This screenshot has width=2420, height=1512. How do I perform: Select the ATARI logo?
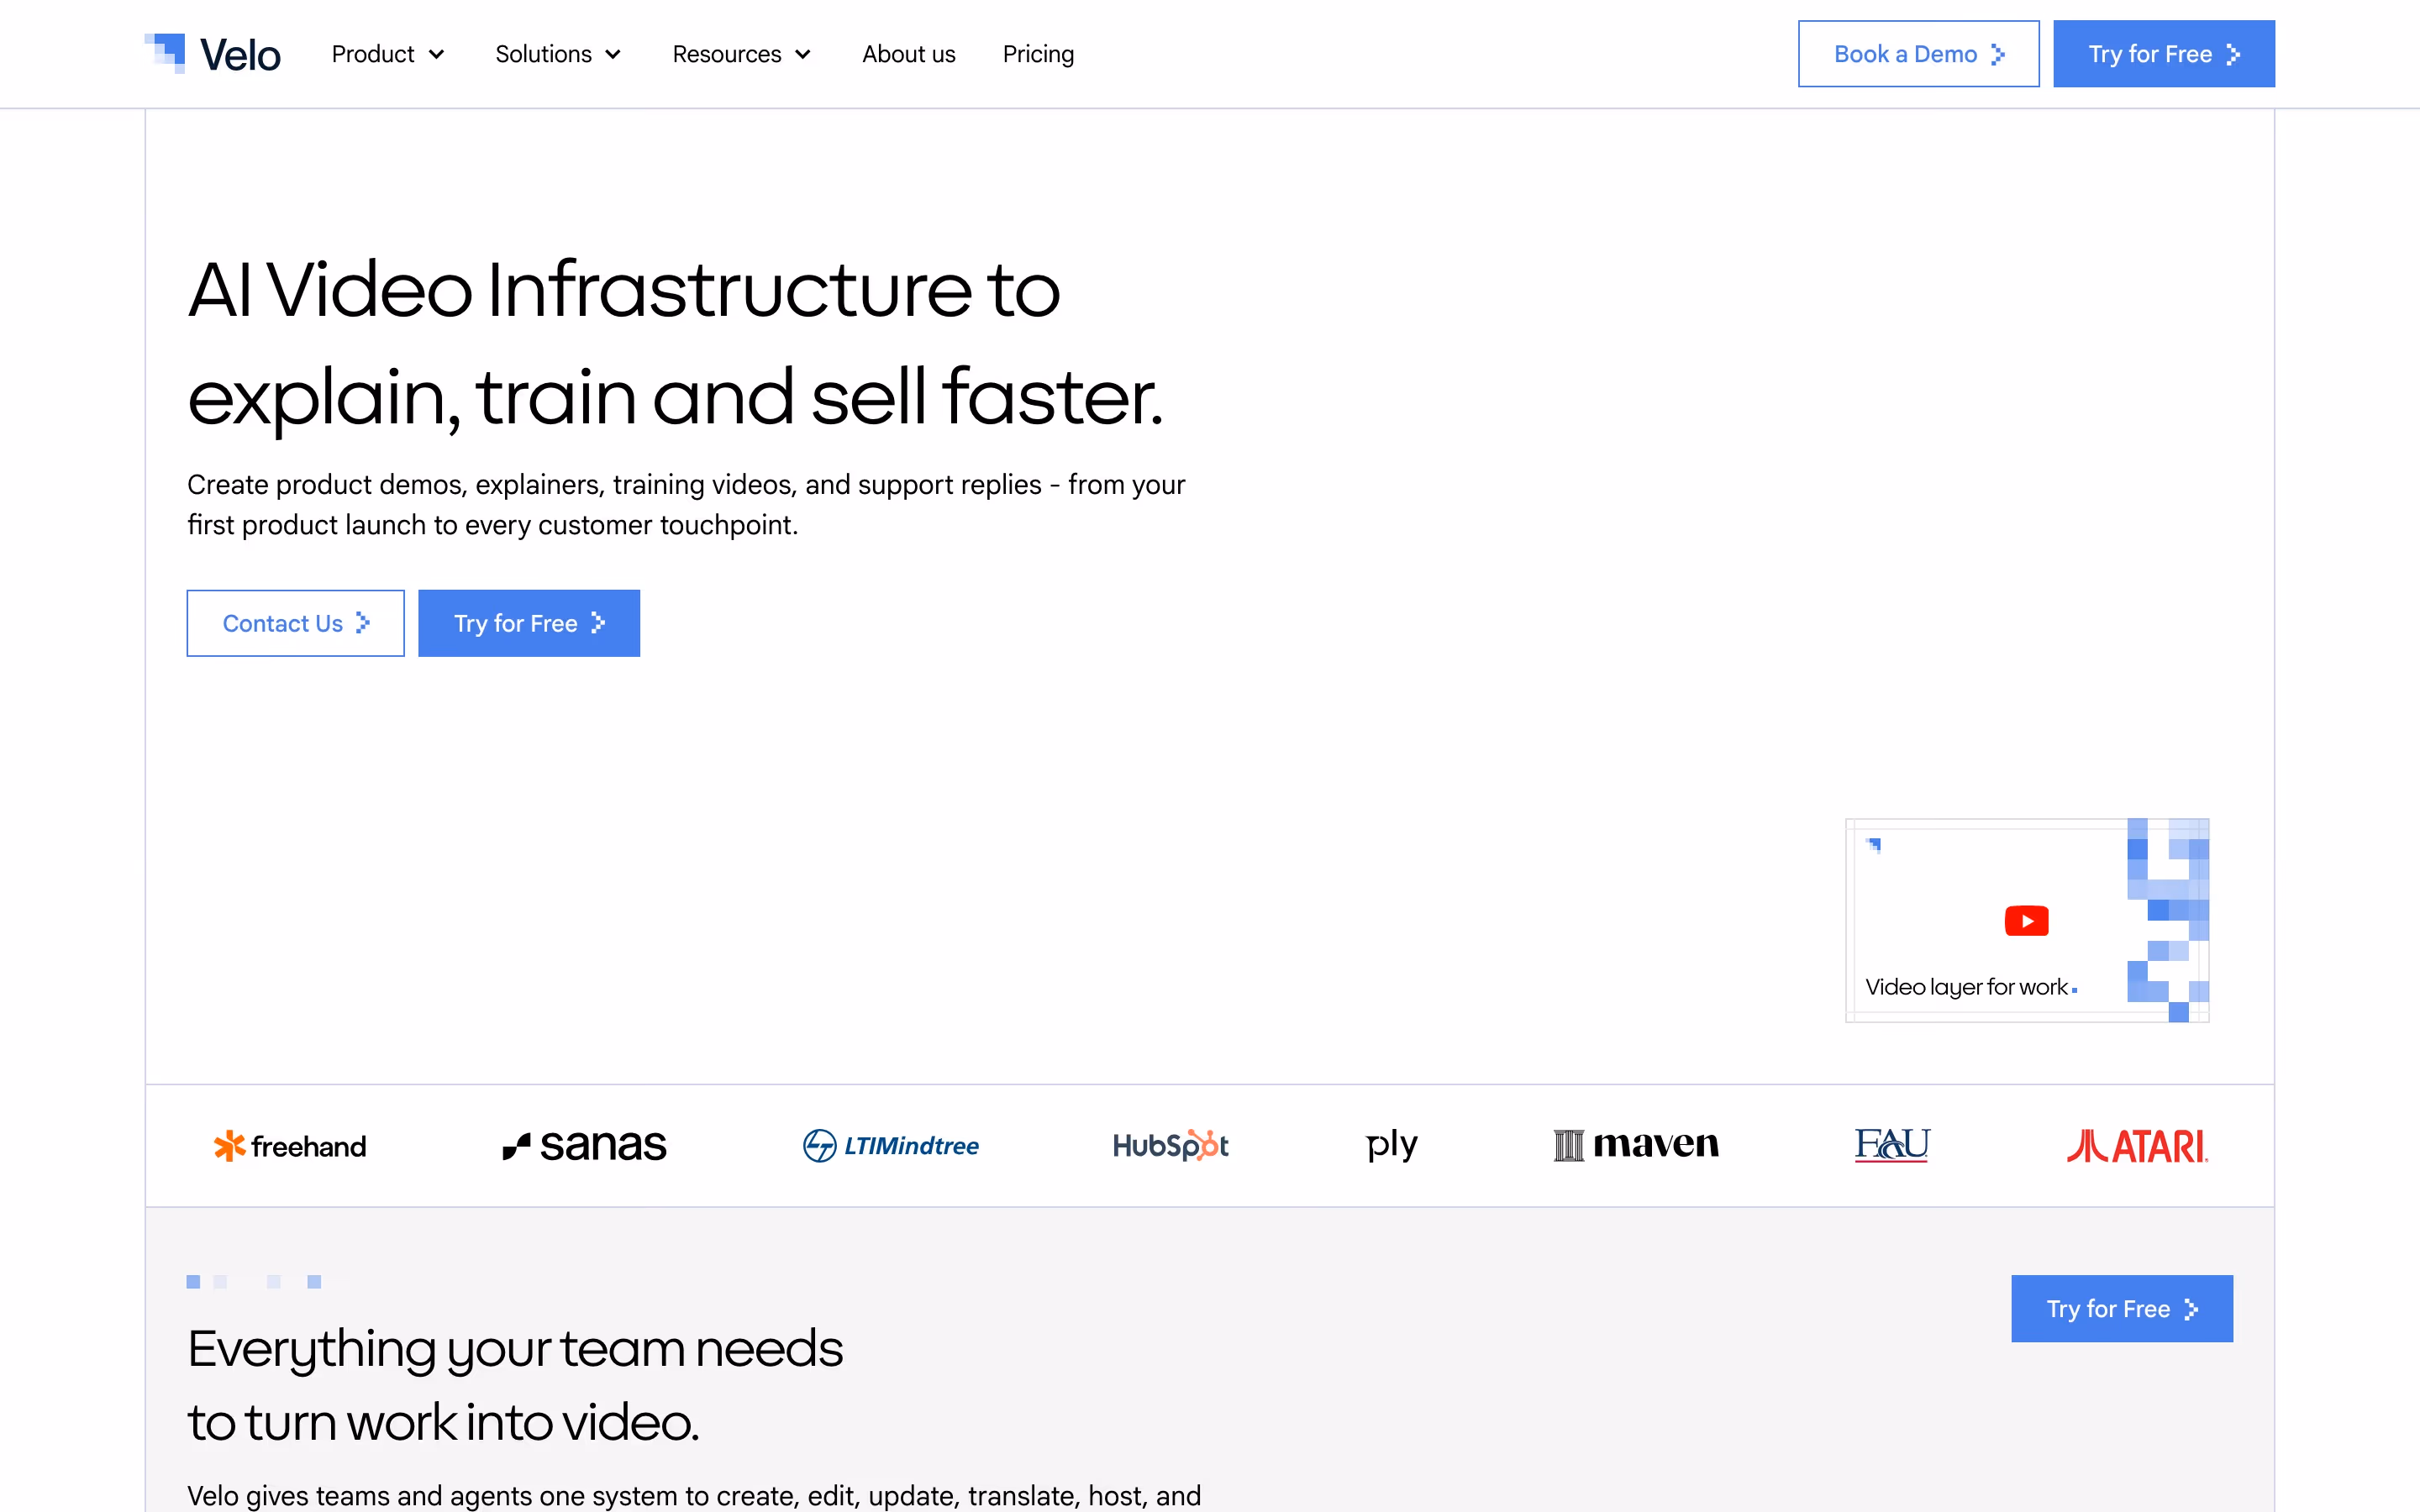(2137, 1146)
